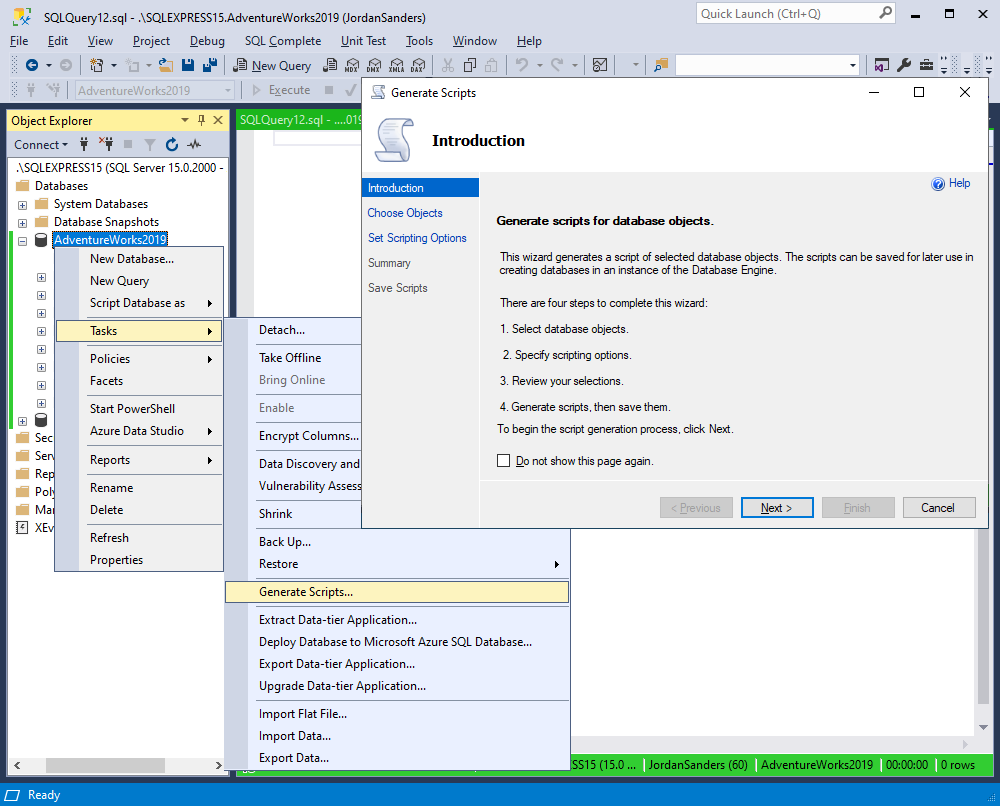The image size is (1000, 806).
Task: Expand the Database Snapshots node
Action: pyautogui.click(x=22, y=223)
